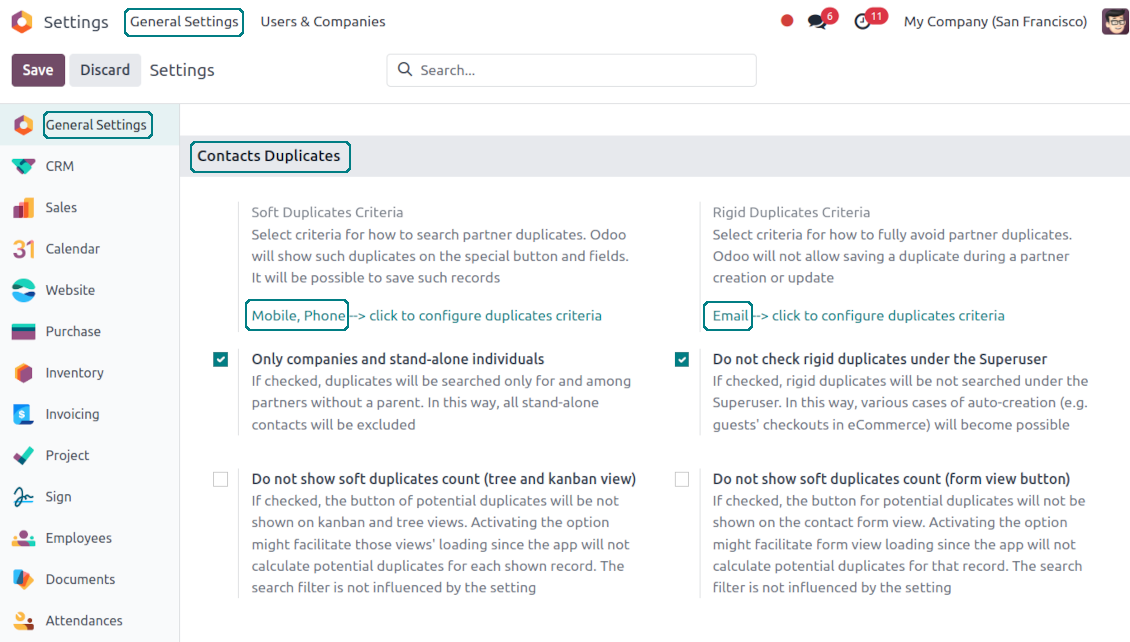Click Contacts Duplicates section header

[x=270, y=156]
